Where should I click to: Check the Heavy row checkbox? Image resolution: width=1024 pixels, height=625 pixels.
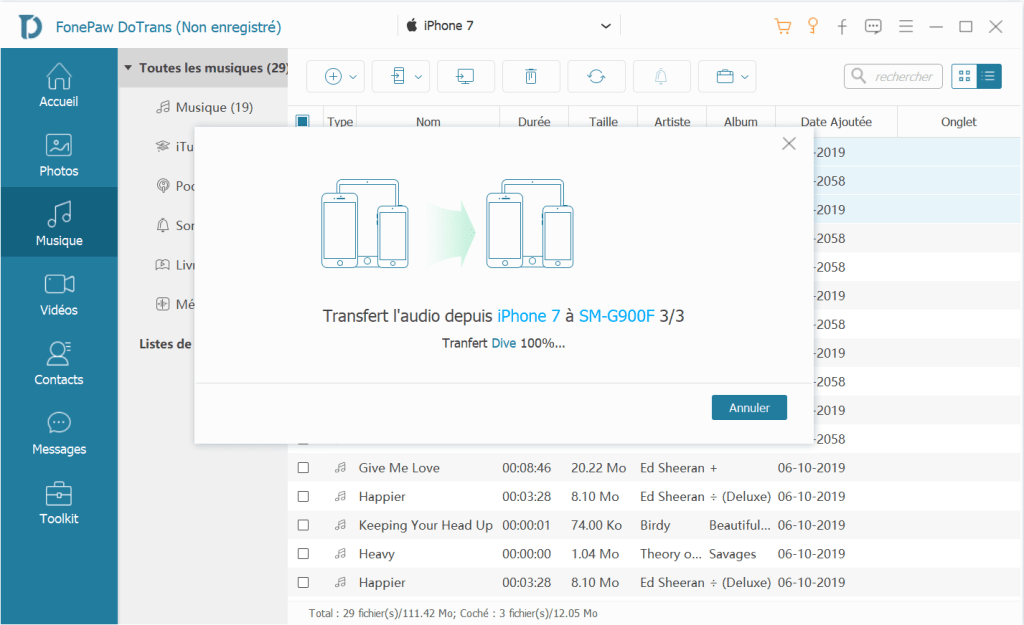point(303,554)
